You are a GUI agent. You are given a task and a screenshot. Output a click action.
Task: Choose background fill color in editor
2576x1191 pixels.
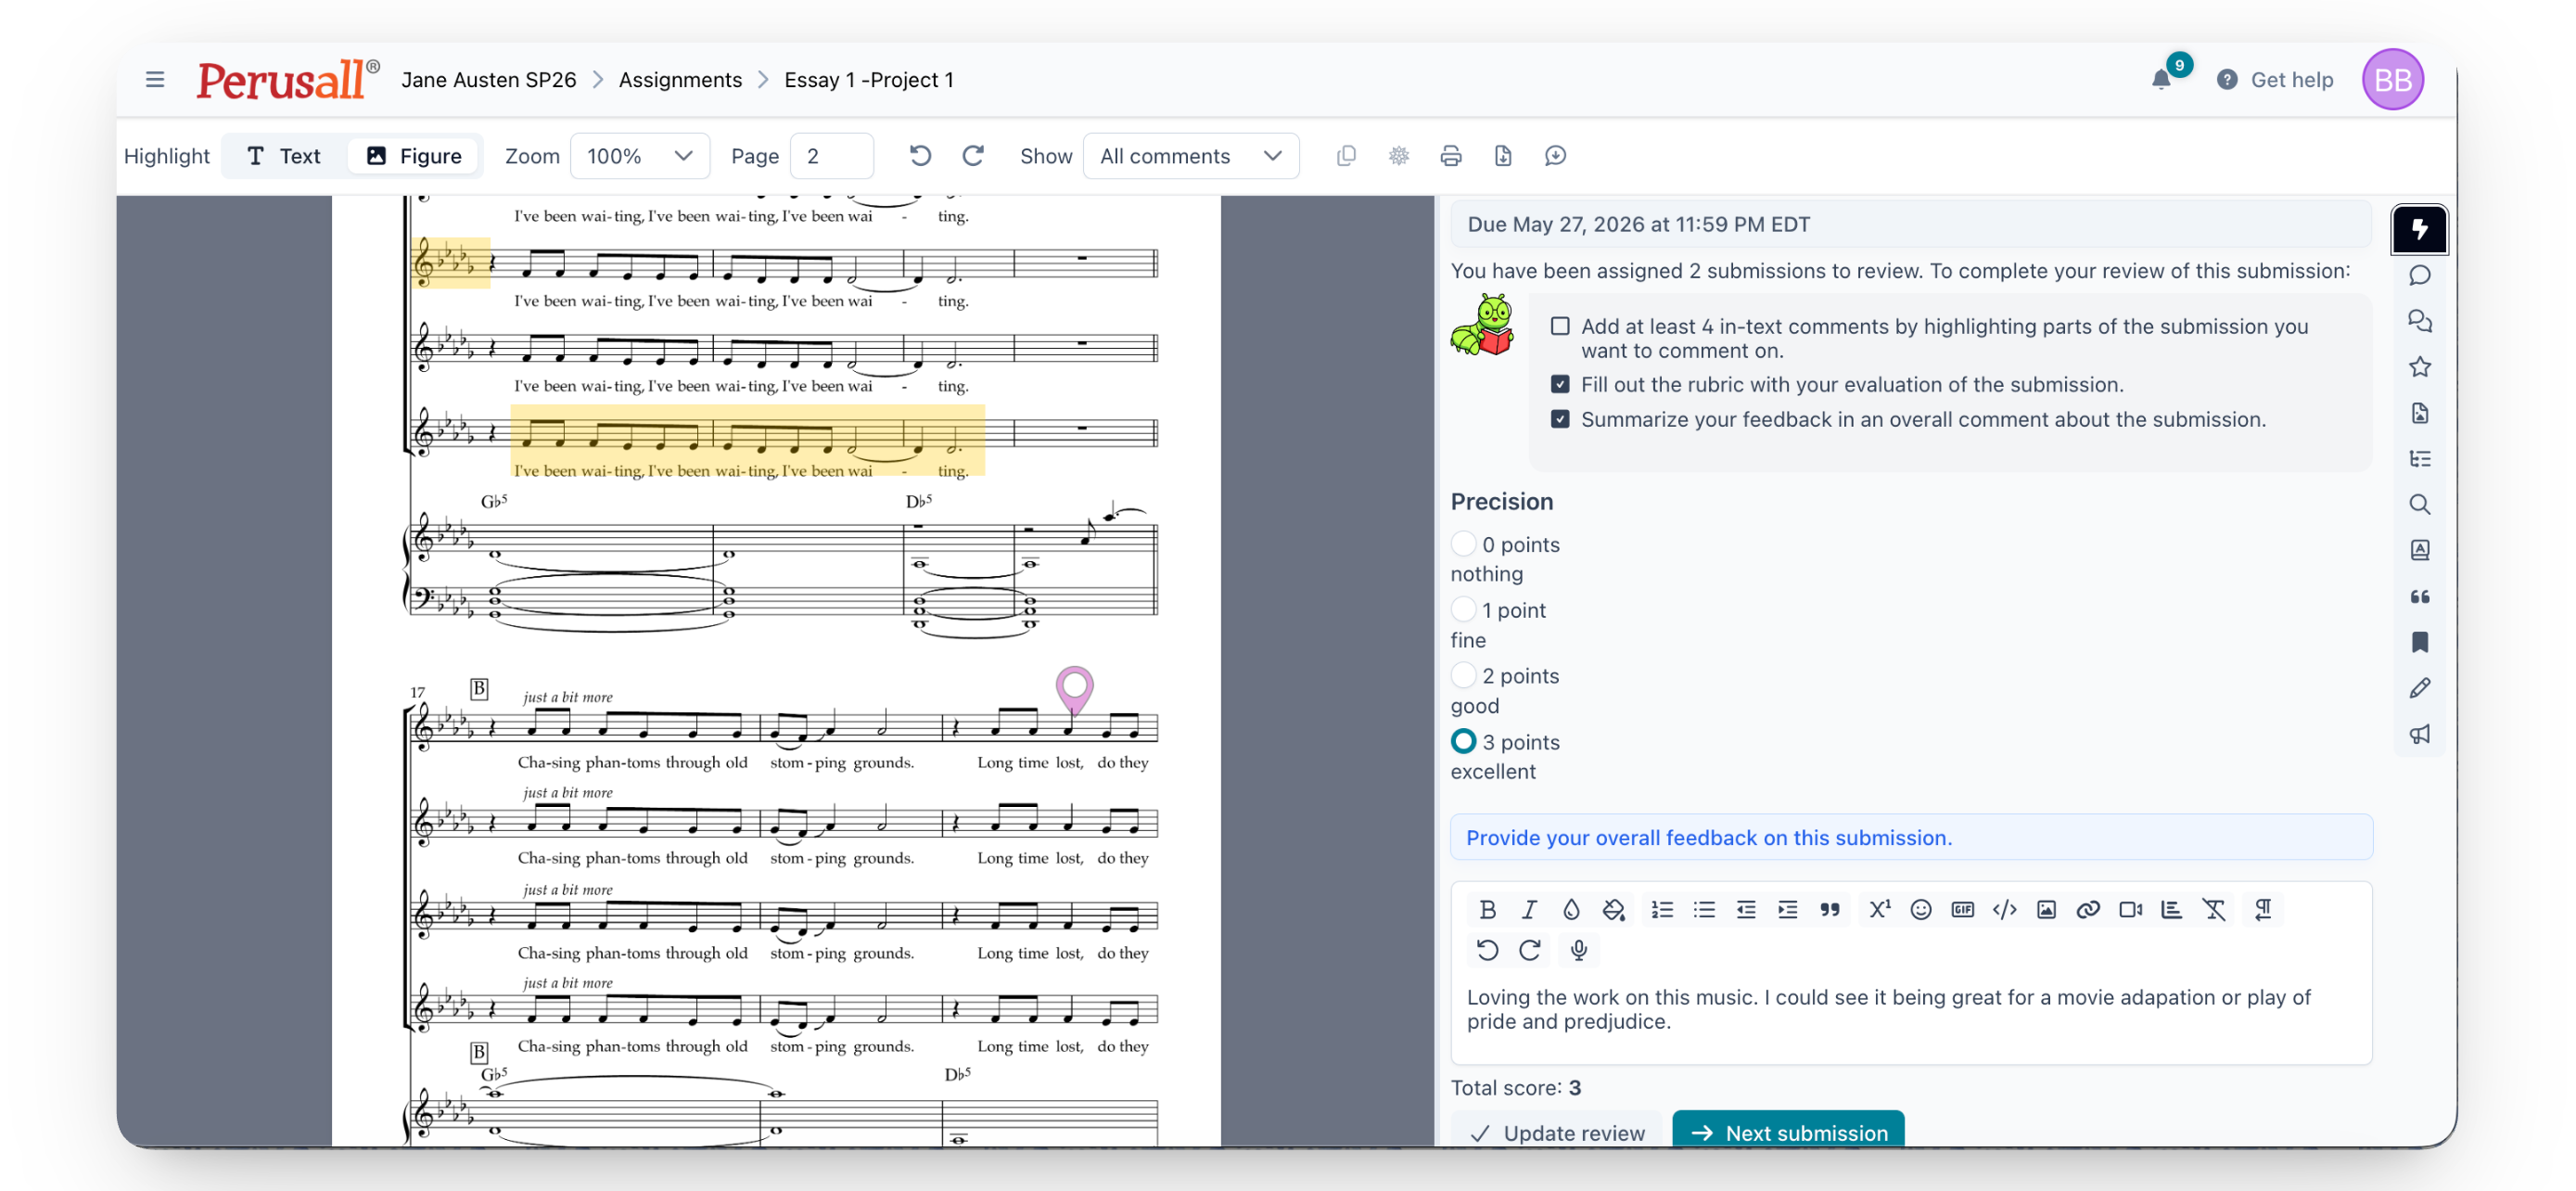1613,909
